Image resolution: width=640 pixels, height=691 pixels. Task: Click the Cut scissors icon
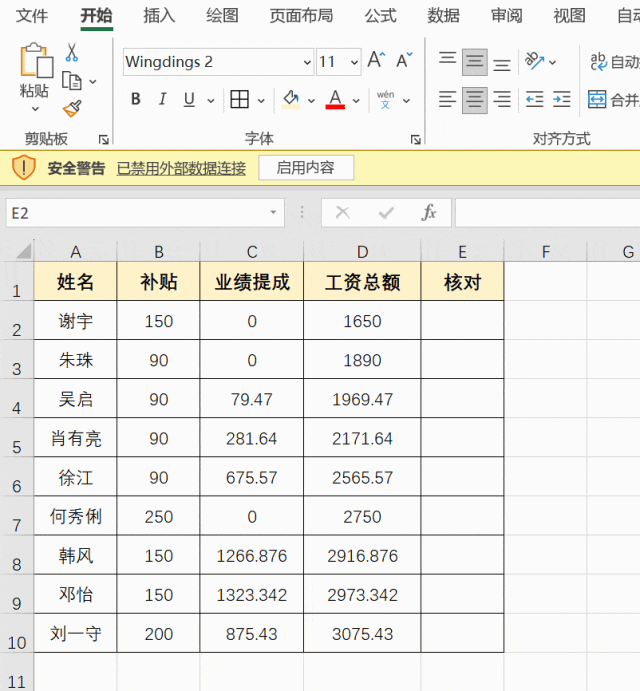[72, 53]
